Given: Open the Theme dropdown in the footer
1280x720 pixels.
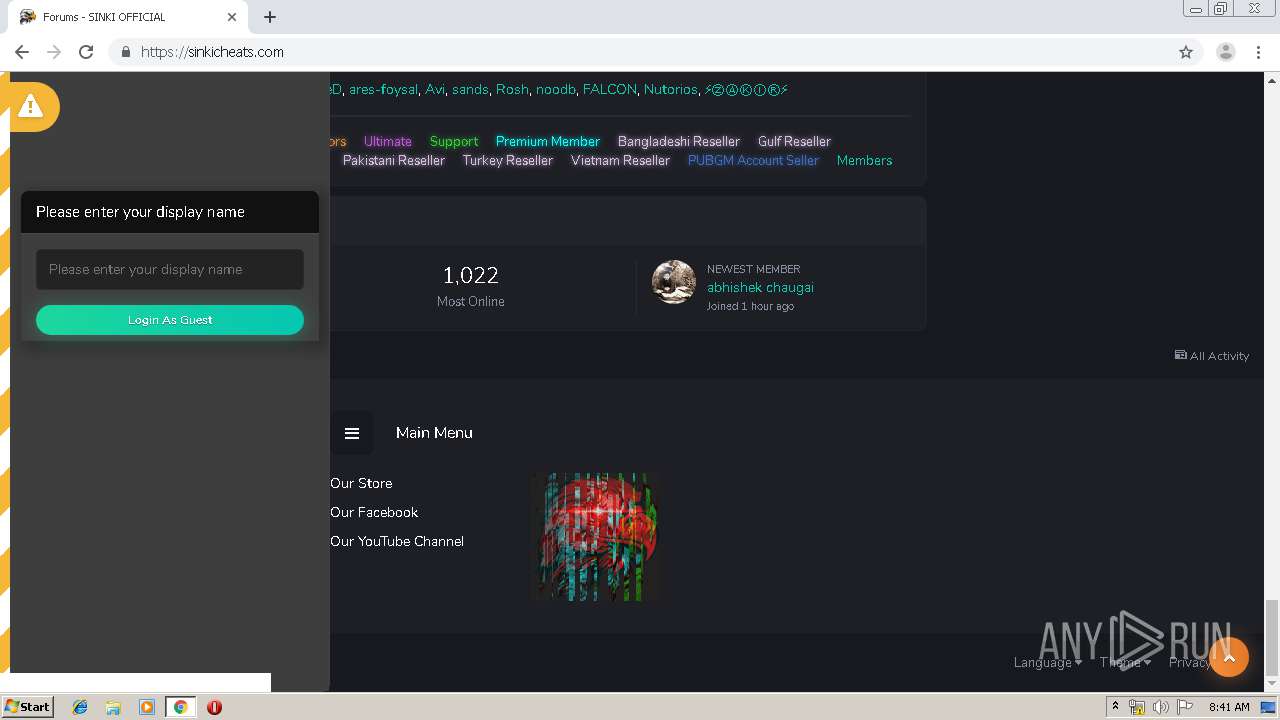Looking at the screenshot, I should 1125,662.
